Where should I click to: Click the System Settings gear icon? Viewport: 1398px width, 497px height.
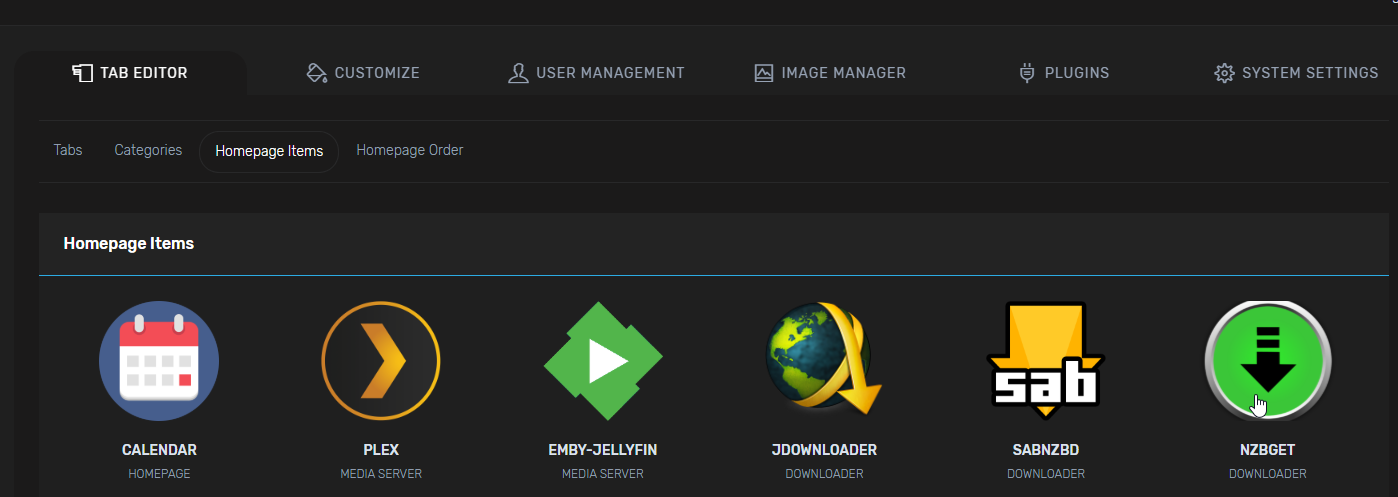click(1224, 73)
